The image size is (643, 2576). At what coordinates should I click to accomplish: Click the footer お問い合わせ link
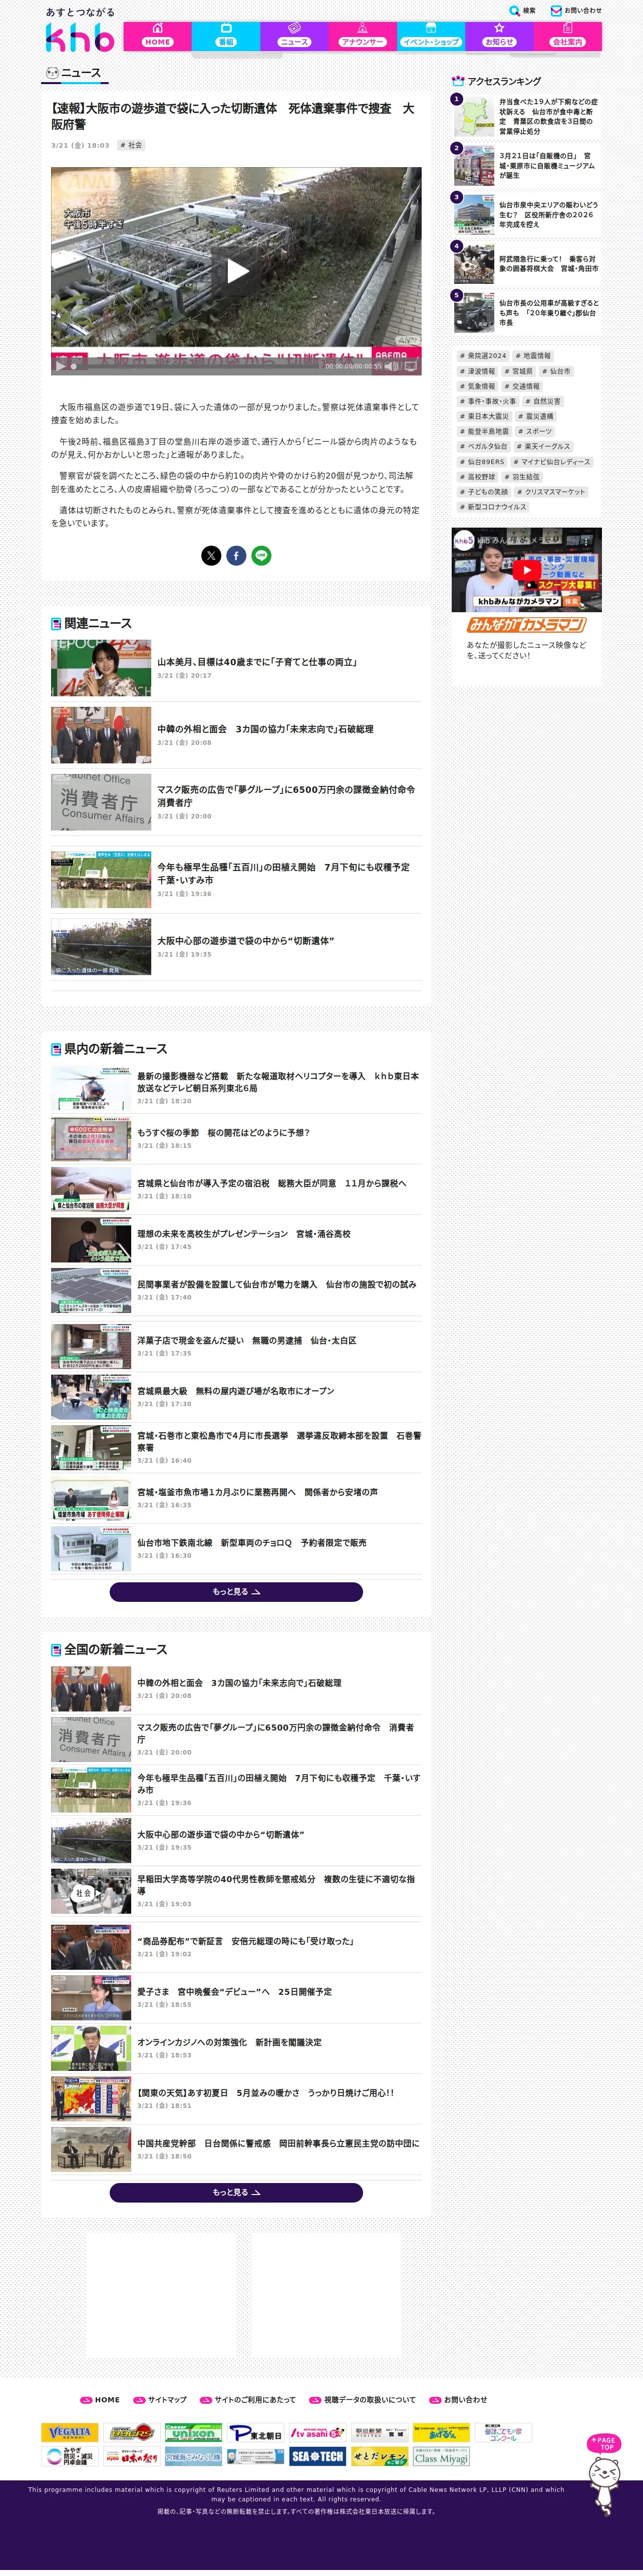coord(459,2399)
